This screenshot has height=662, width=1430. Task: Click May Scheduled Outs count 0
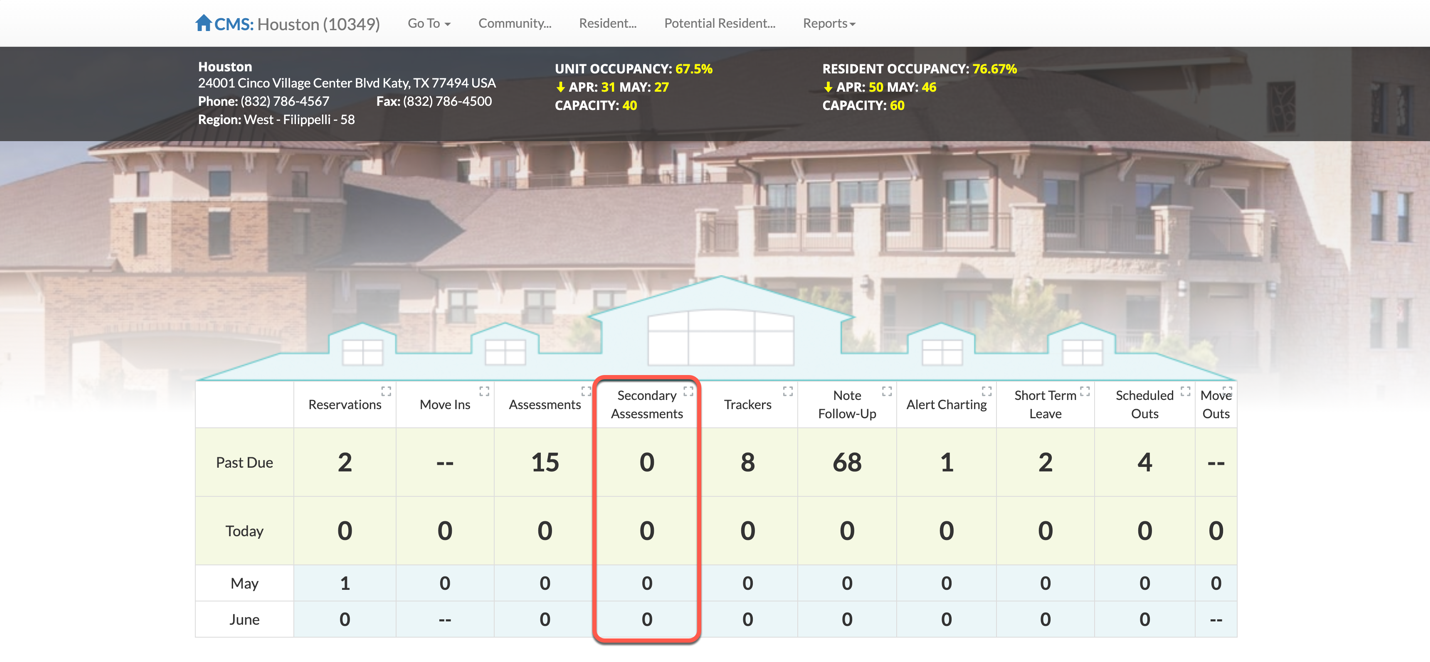(x=1145, y=583)
